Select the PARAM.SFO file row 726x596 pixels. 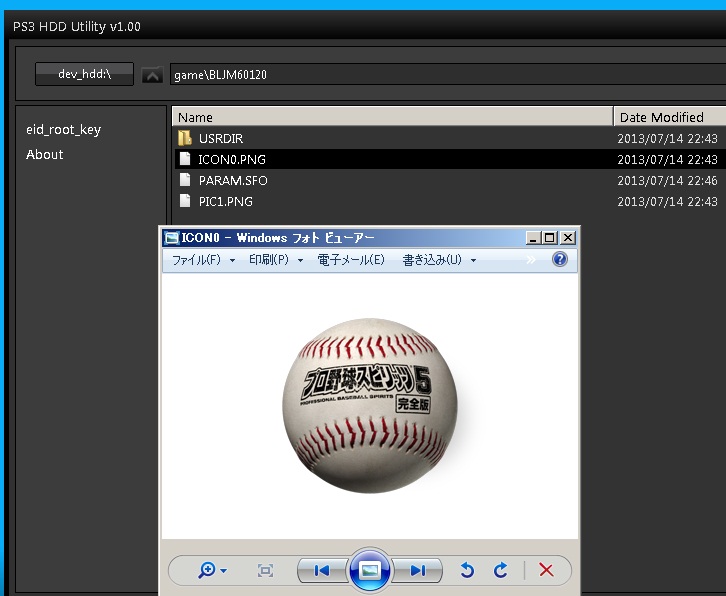(x=449, y=180)
